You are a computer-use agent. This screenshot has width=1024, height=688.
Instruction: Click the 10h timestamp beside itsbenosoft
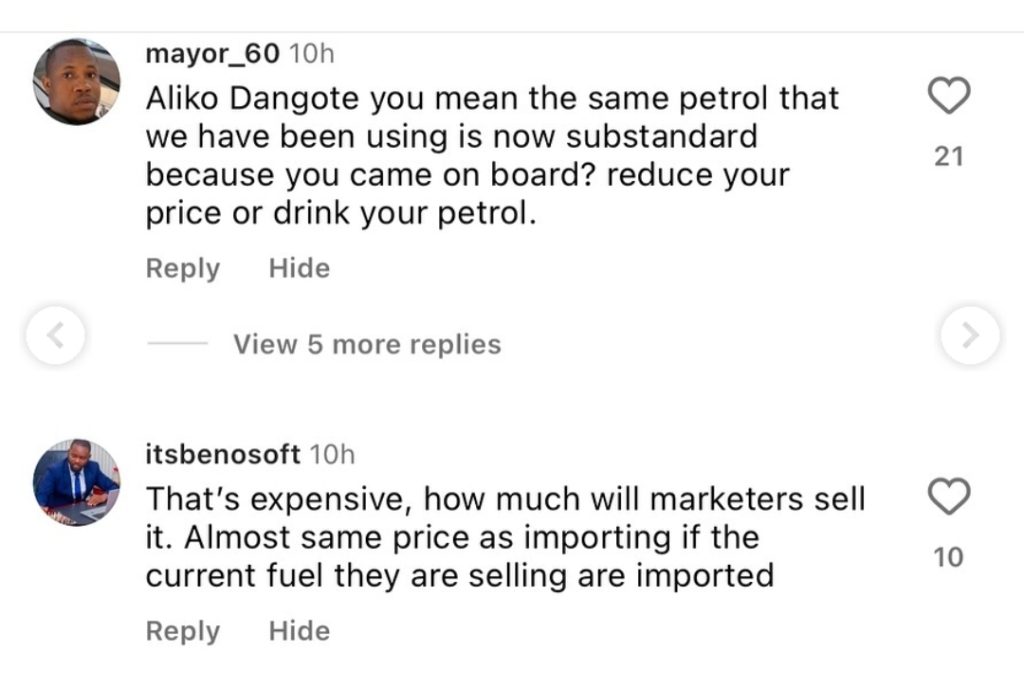coord(332,454)
